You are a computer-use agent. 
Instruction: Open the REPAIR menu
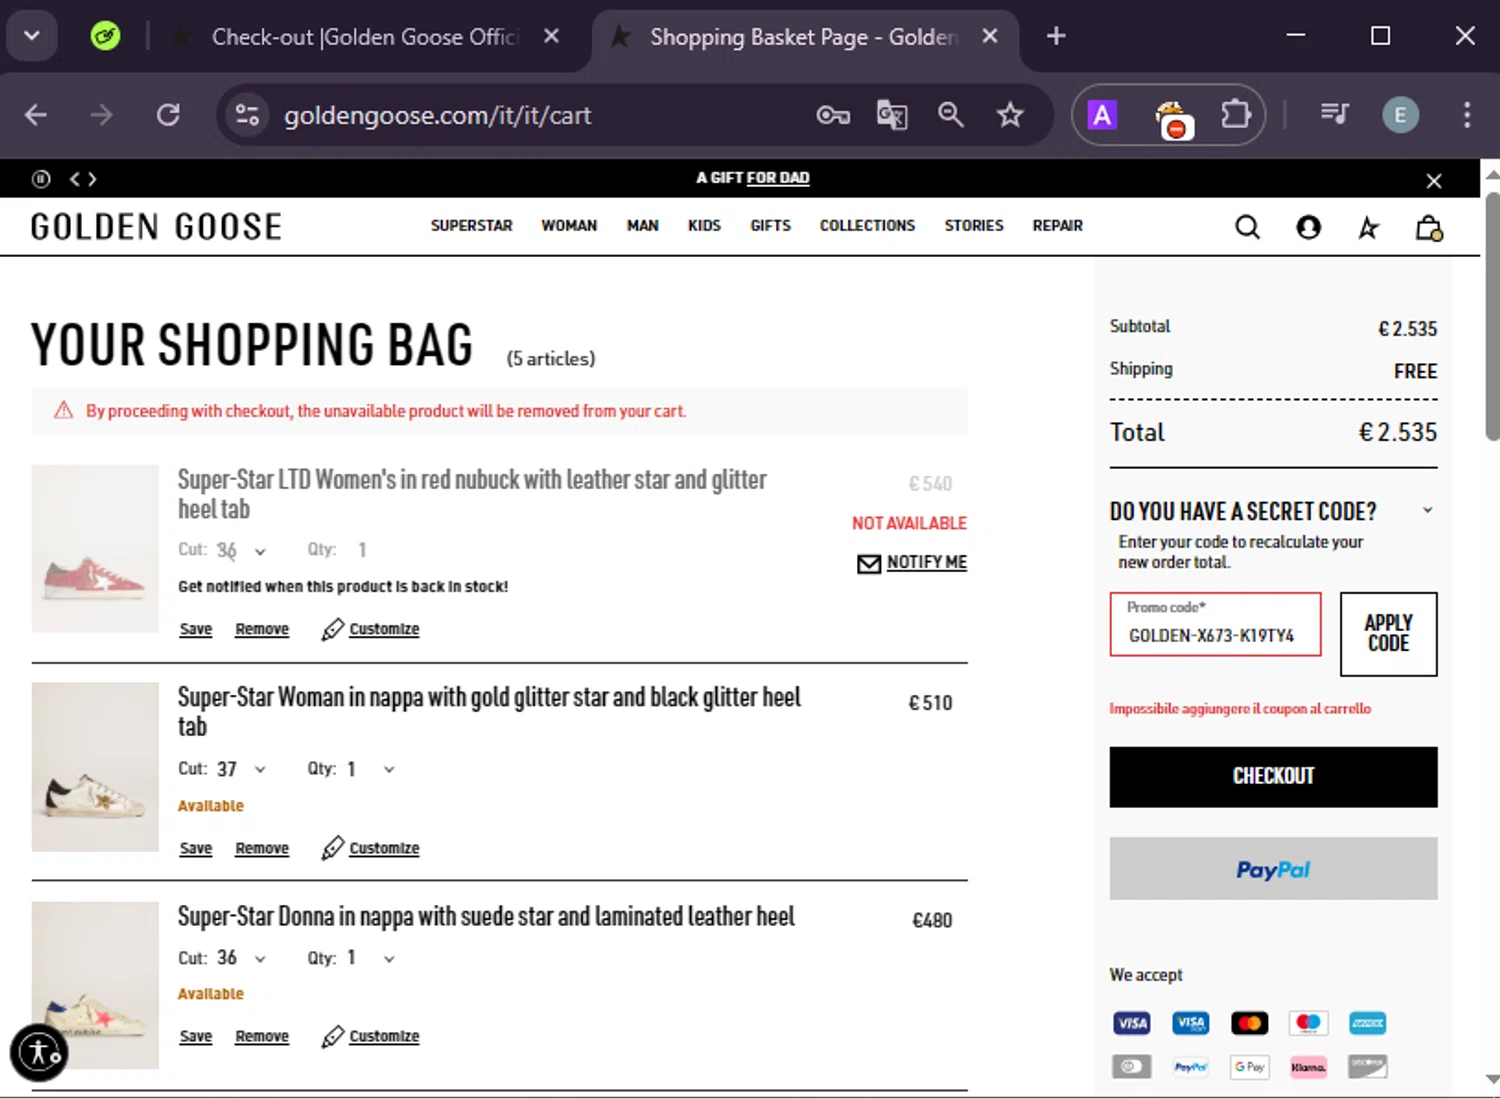1058,226
